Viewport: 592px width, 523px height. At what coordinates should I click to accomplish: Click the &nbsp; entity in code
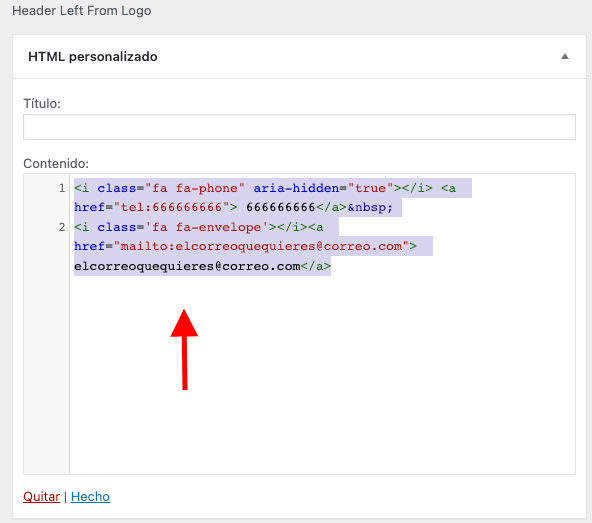(x=370, y=207)
